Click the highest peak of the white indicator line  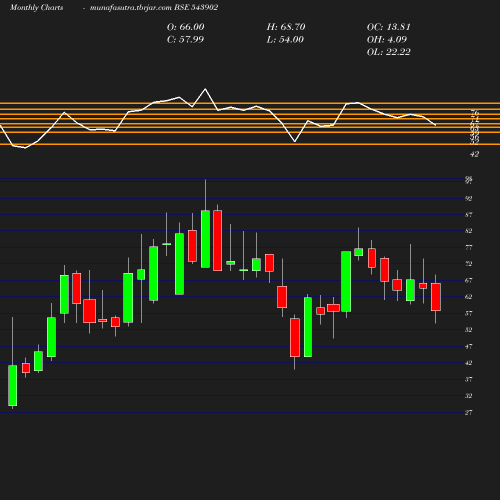205,89
